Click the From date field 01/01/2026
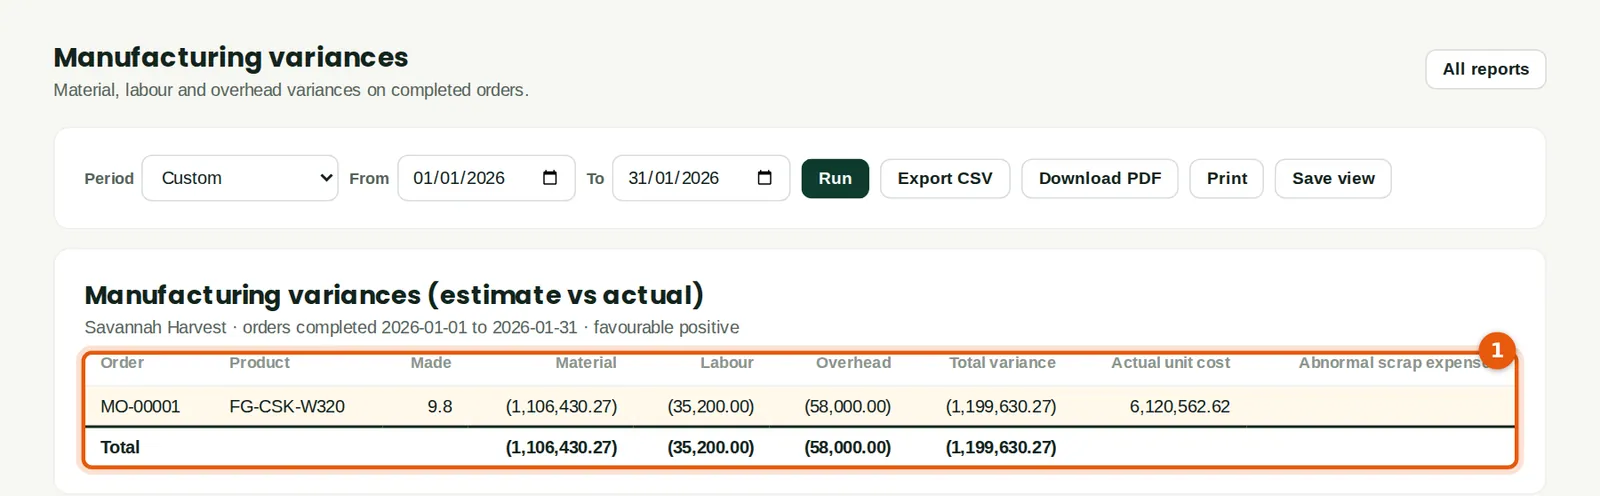Viewport: 1600px width, 496px height. [486, 178]
